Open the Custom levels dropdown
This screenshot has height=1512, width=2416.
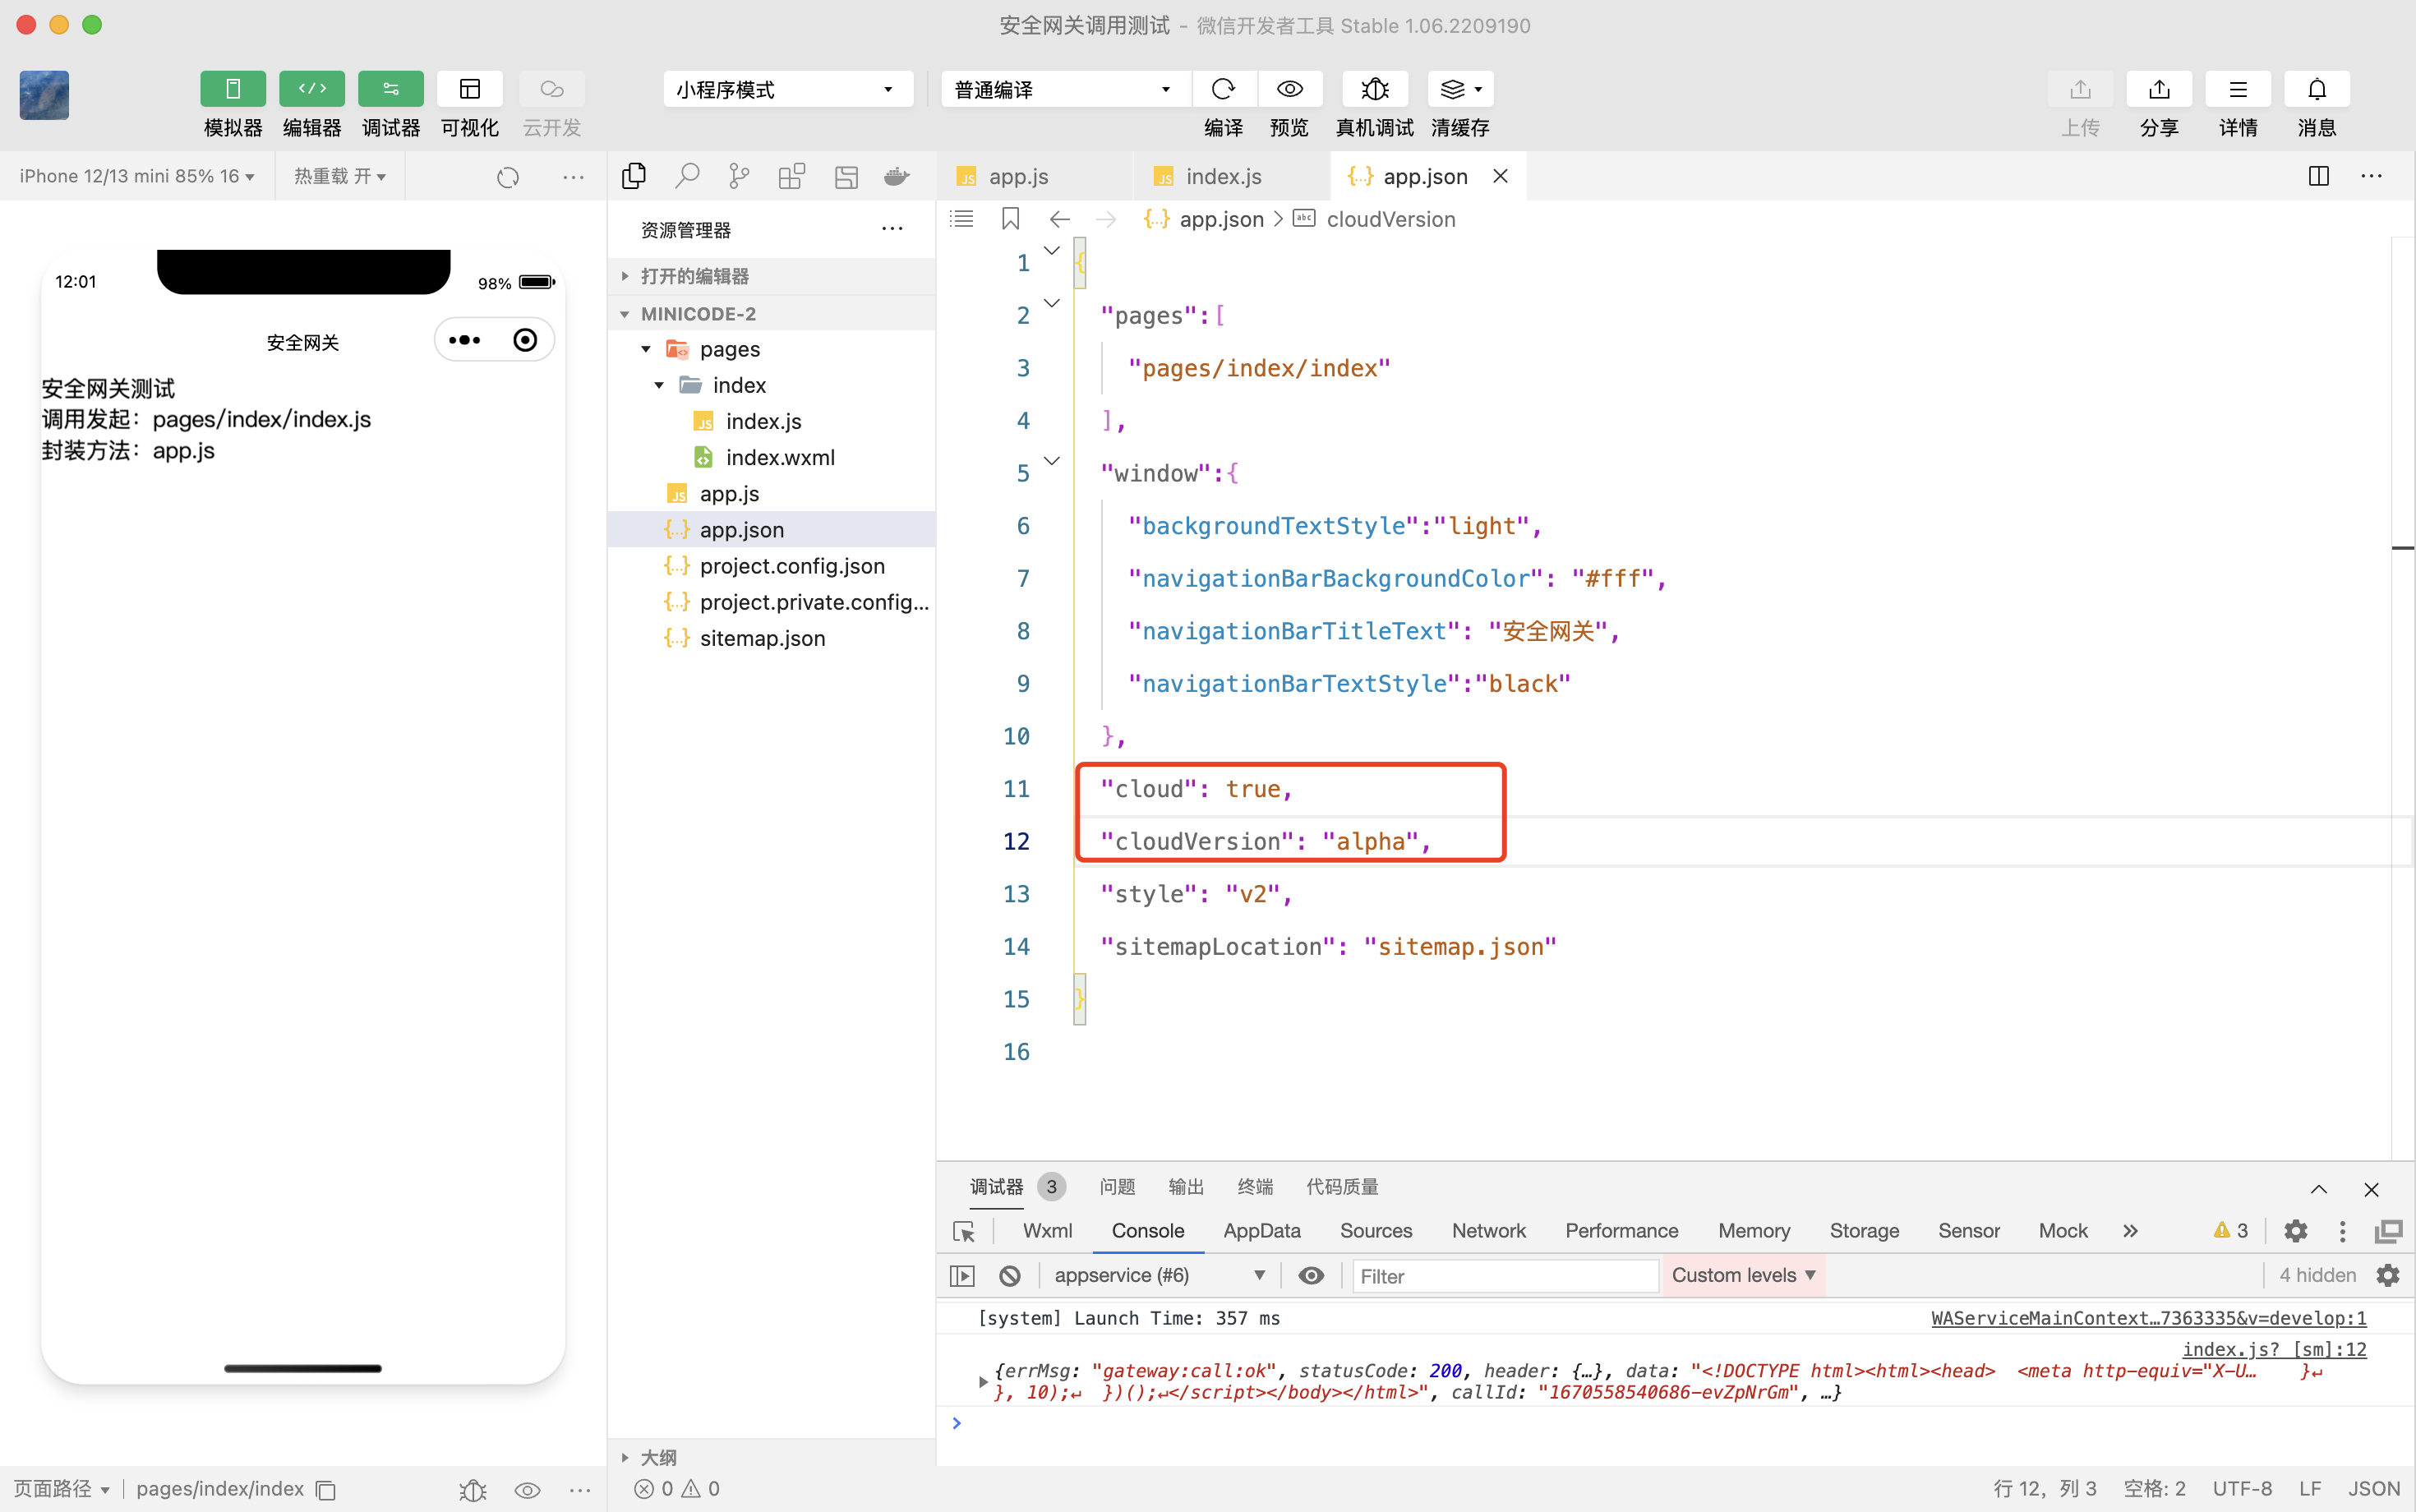tap(1743, 1275)
